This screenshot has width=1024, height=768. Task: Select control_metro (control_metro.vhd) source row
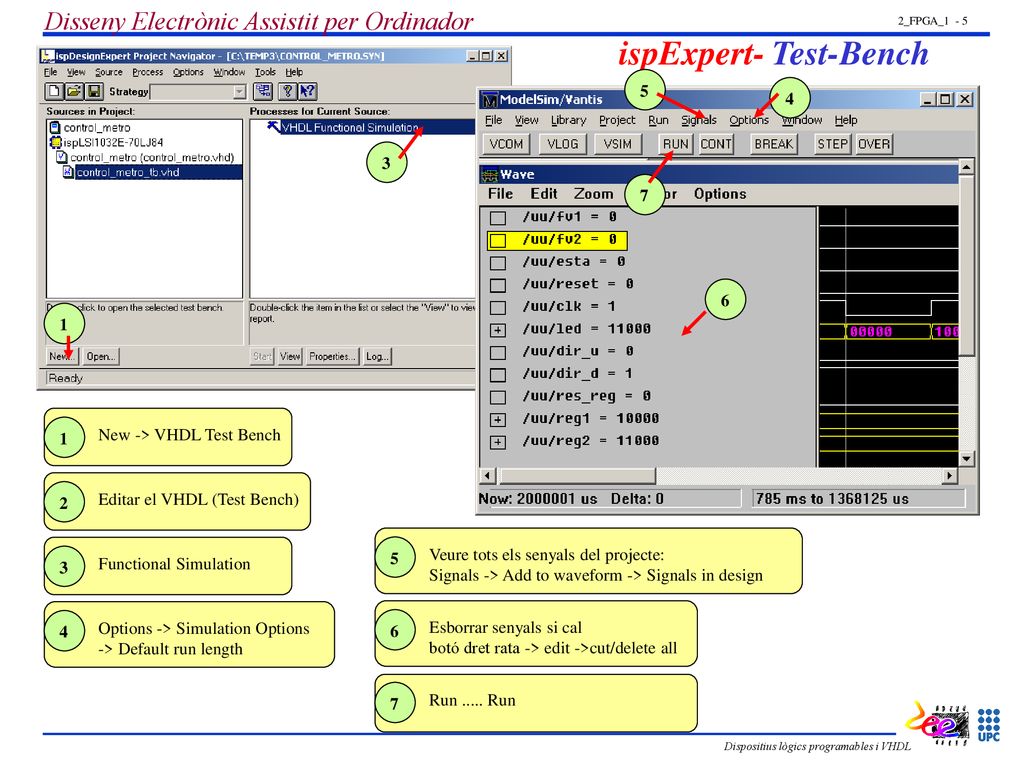(145, 157)
